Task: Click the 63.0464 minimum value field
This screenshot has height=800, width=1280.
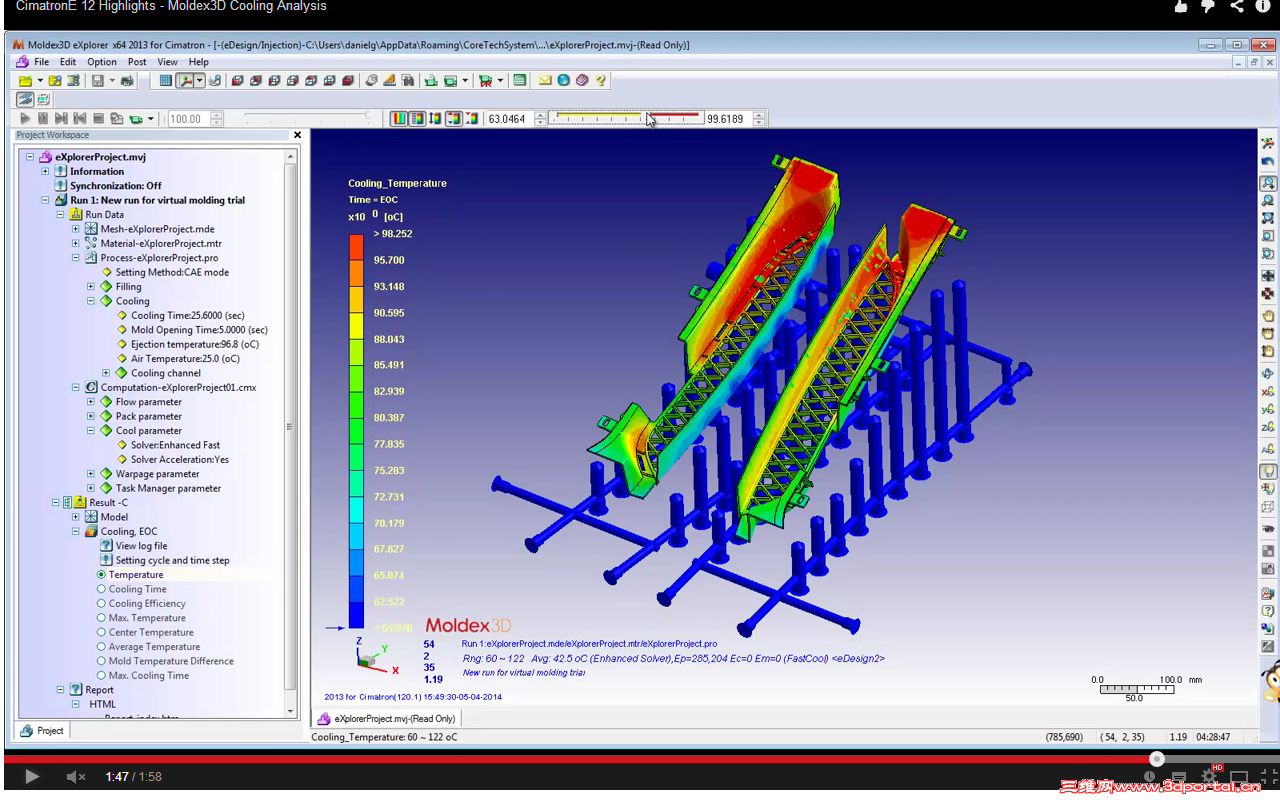Action: 509,119
